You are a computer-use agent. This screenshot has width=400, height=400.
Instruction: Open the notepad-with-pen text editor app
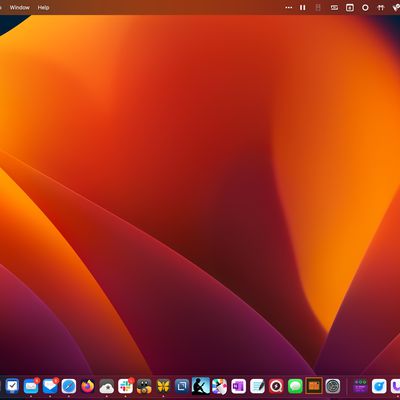coord(257,386)
